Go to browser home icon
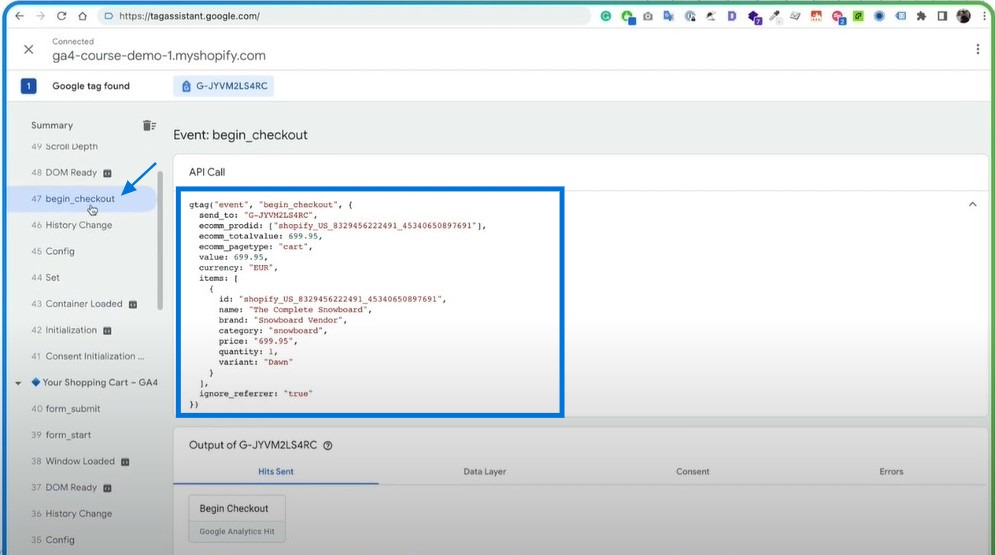995x555 pixels. 82,16
